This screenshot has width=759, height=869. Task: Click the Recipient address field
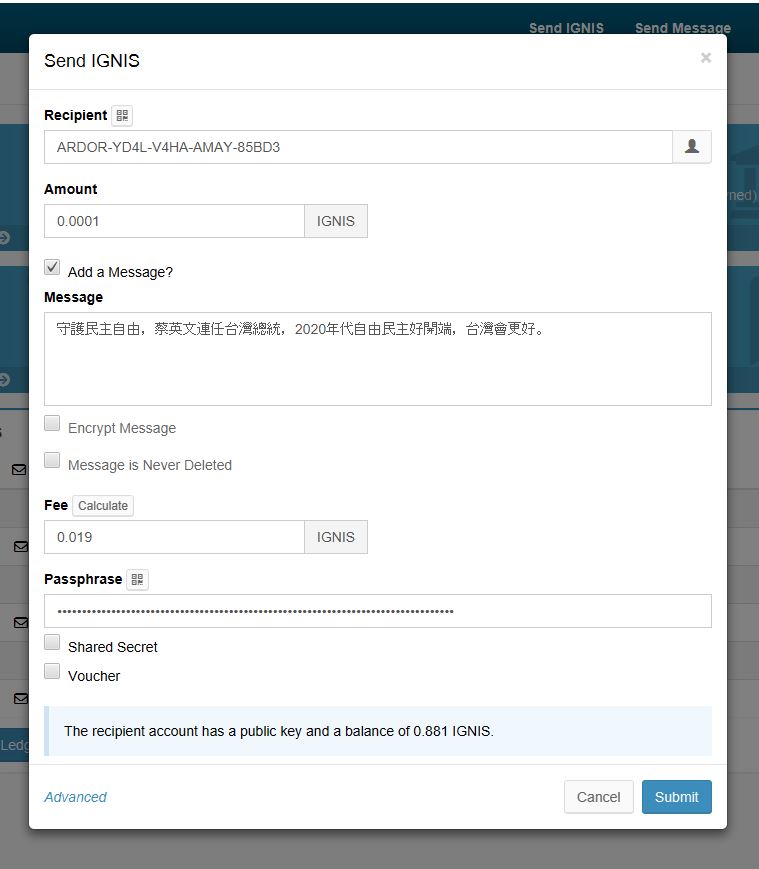pyautogui.click(x=357, y=147)
